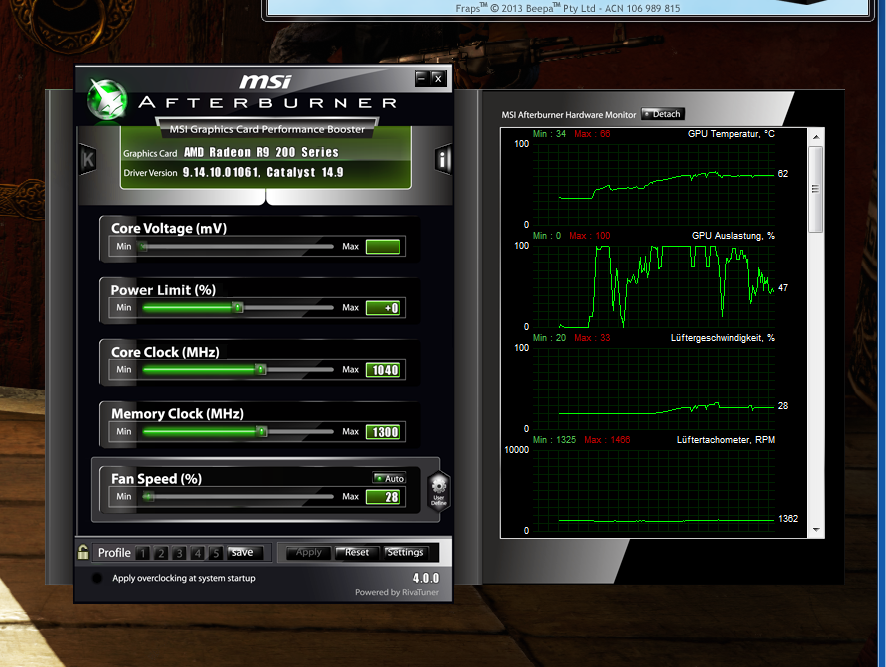Click the MSI Afterburner jet logo icon
The width and height of the screenshot is (886, 667).
coord(107,99)
